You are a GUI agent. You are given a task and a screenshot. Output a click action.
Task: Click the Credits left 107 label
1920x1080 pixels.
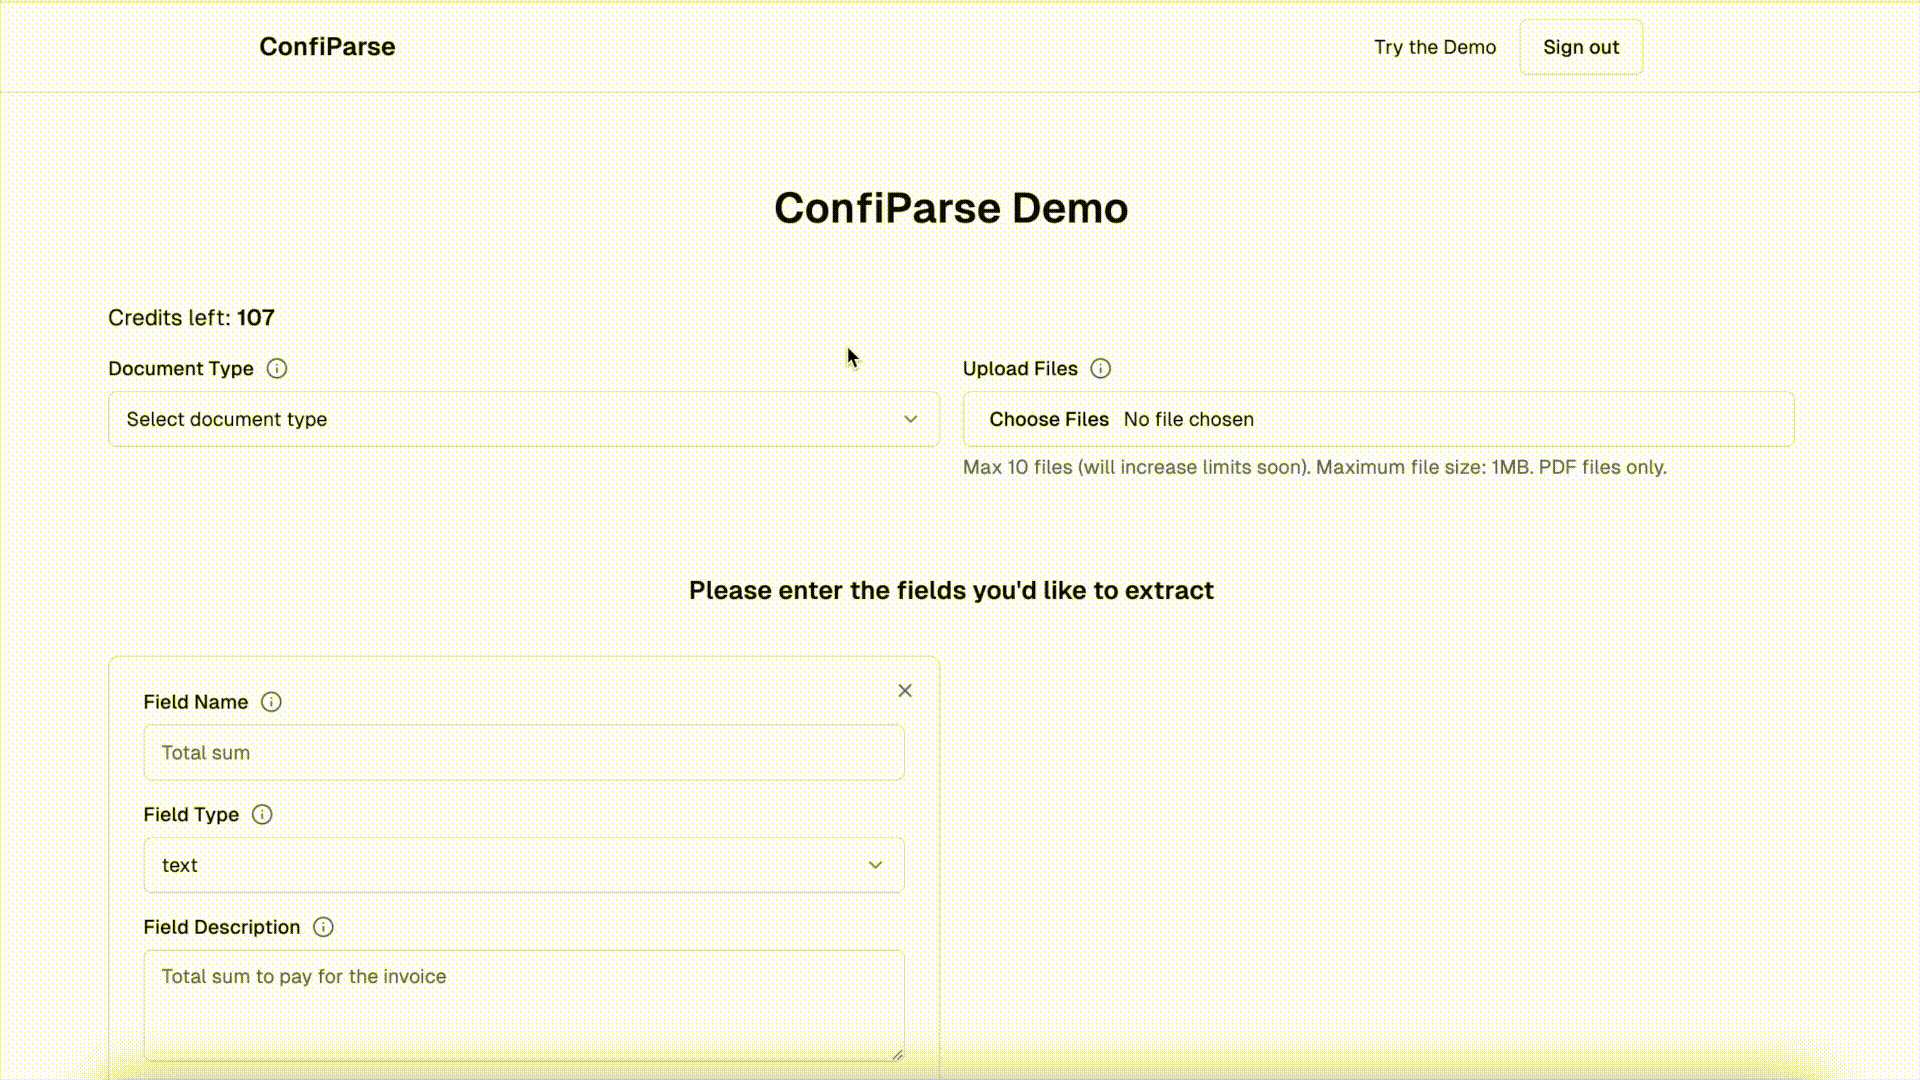[x=191, y=318]
